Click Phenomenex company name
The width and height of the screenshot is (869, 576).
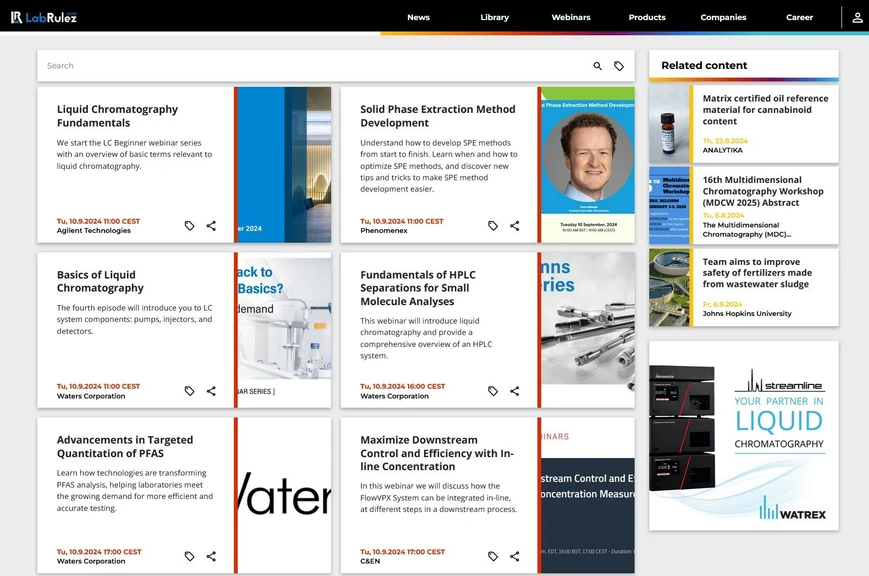[x=384, y=231]
